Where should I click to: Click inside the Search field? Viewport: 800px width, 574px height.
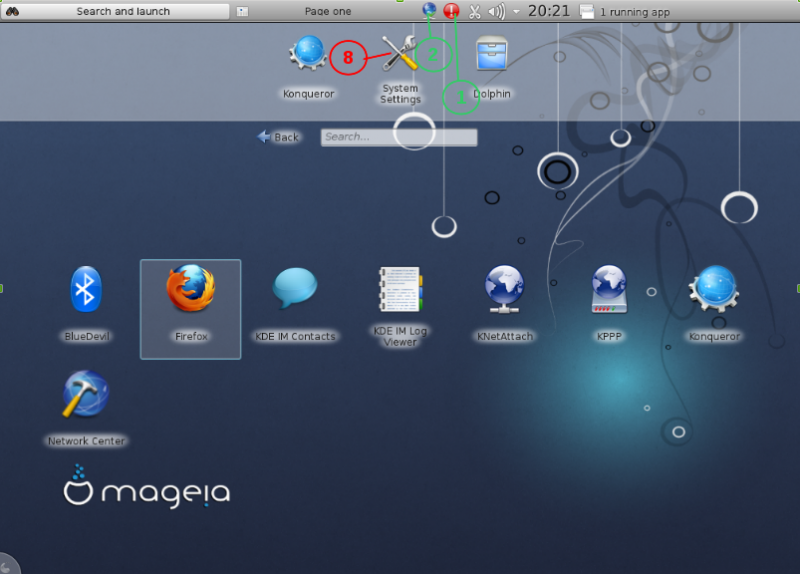(x=399, y=137)
